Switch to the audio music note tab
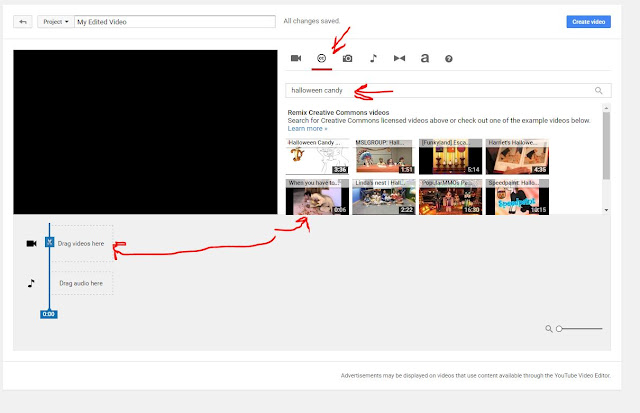The width and height of the screenshot is (640, 413). pyautogui.click(x=373, y=58)
